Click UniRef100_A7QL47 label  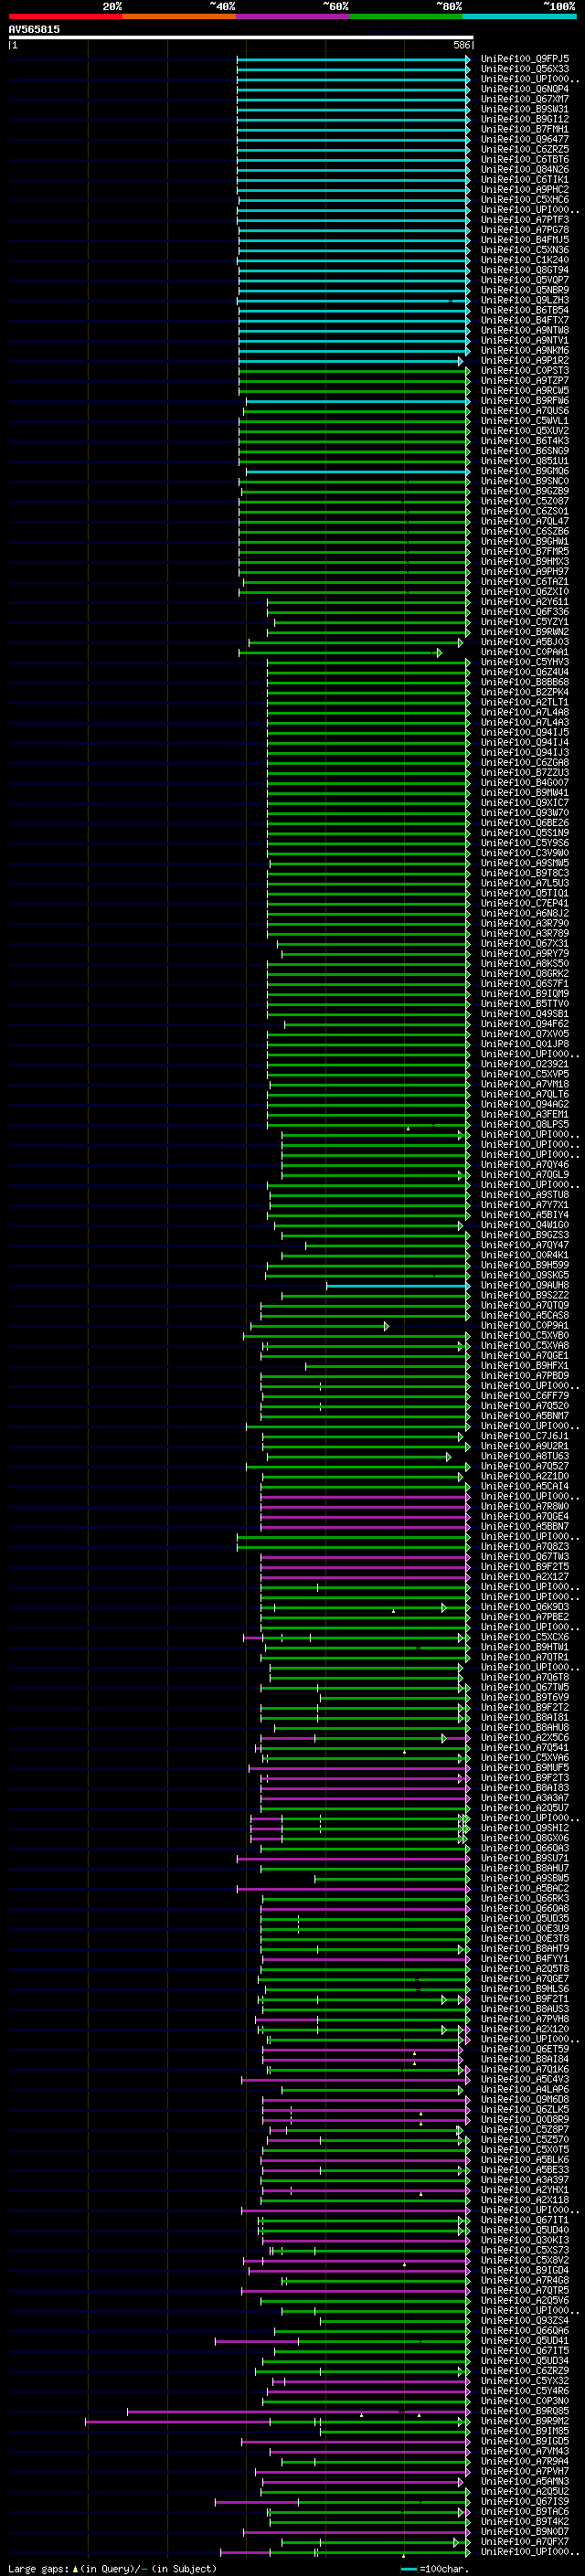(525, 521)
